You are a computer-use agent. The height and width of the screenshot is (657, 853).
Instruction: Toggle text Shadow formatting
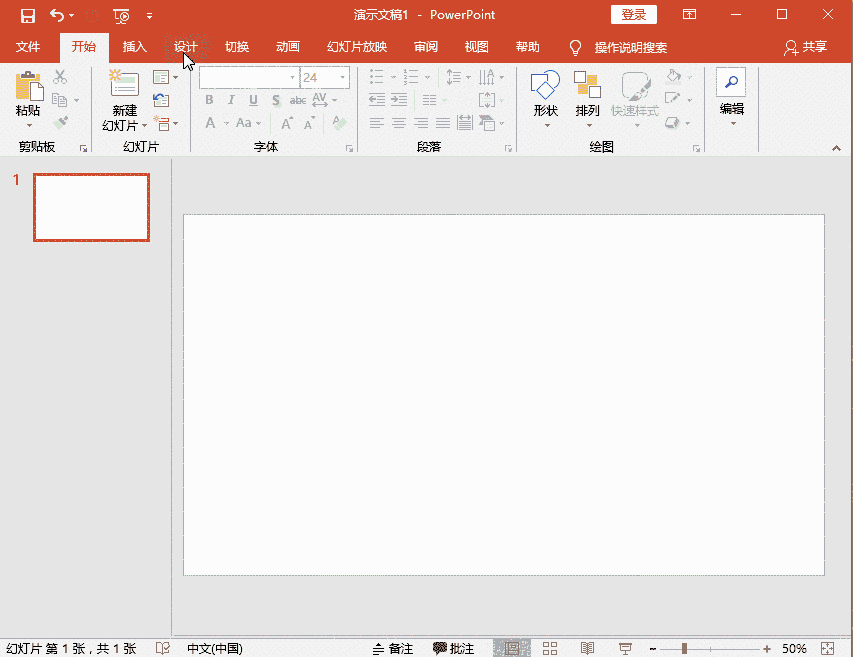click(x=276, y=100)
